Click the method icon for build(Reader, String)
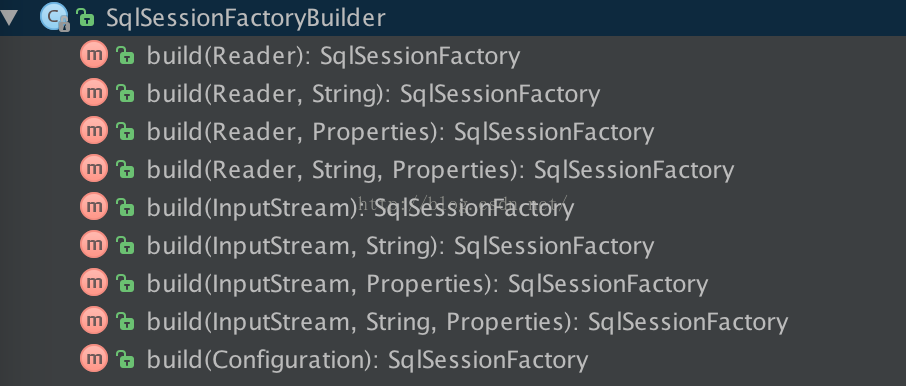 coord(94,93)
